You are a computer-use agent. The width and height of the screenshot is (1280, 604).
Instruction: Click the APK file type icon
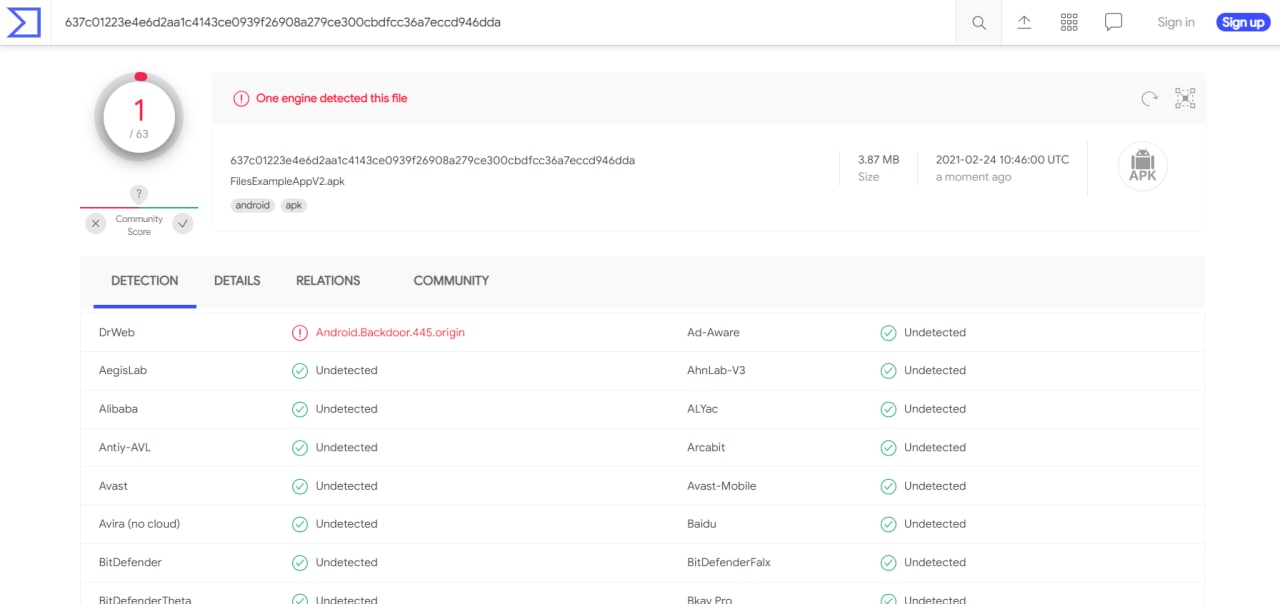(x=1142, y=166)
